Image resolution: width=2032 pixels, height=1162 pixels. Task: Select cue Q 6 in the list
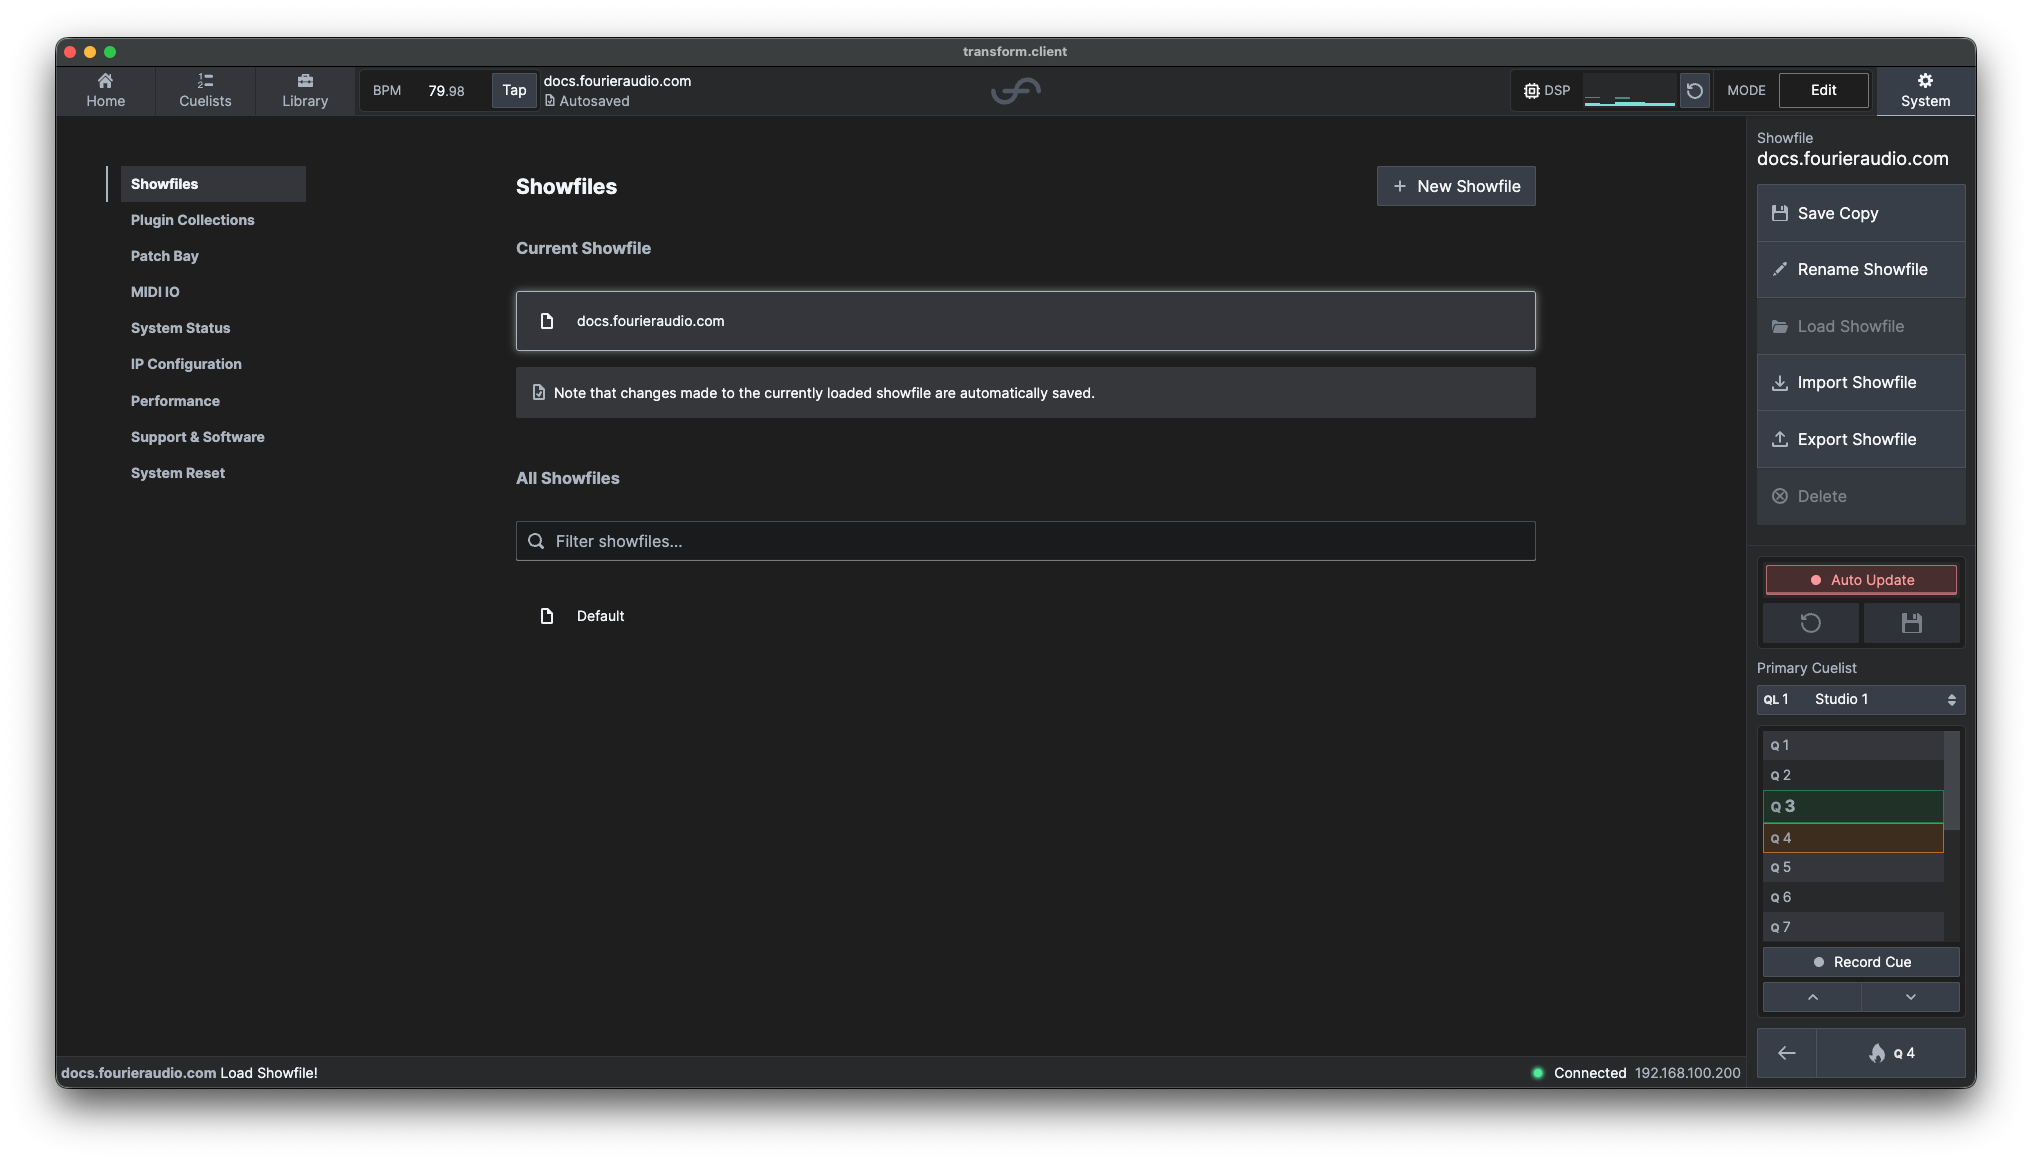(1853, 897)
